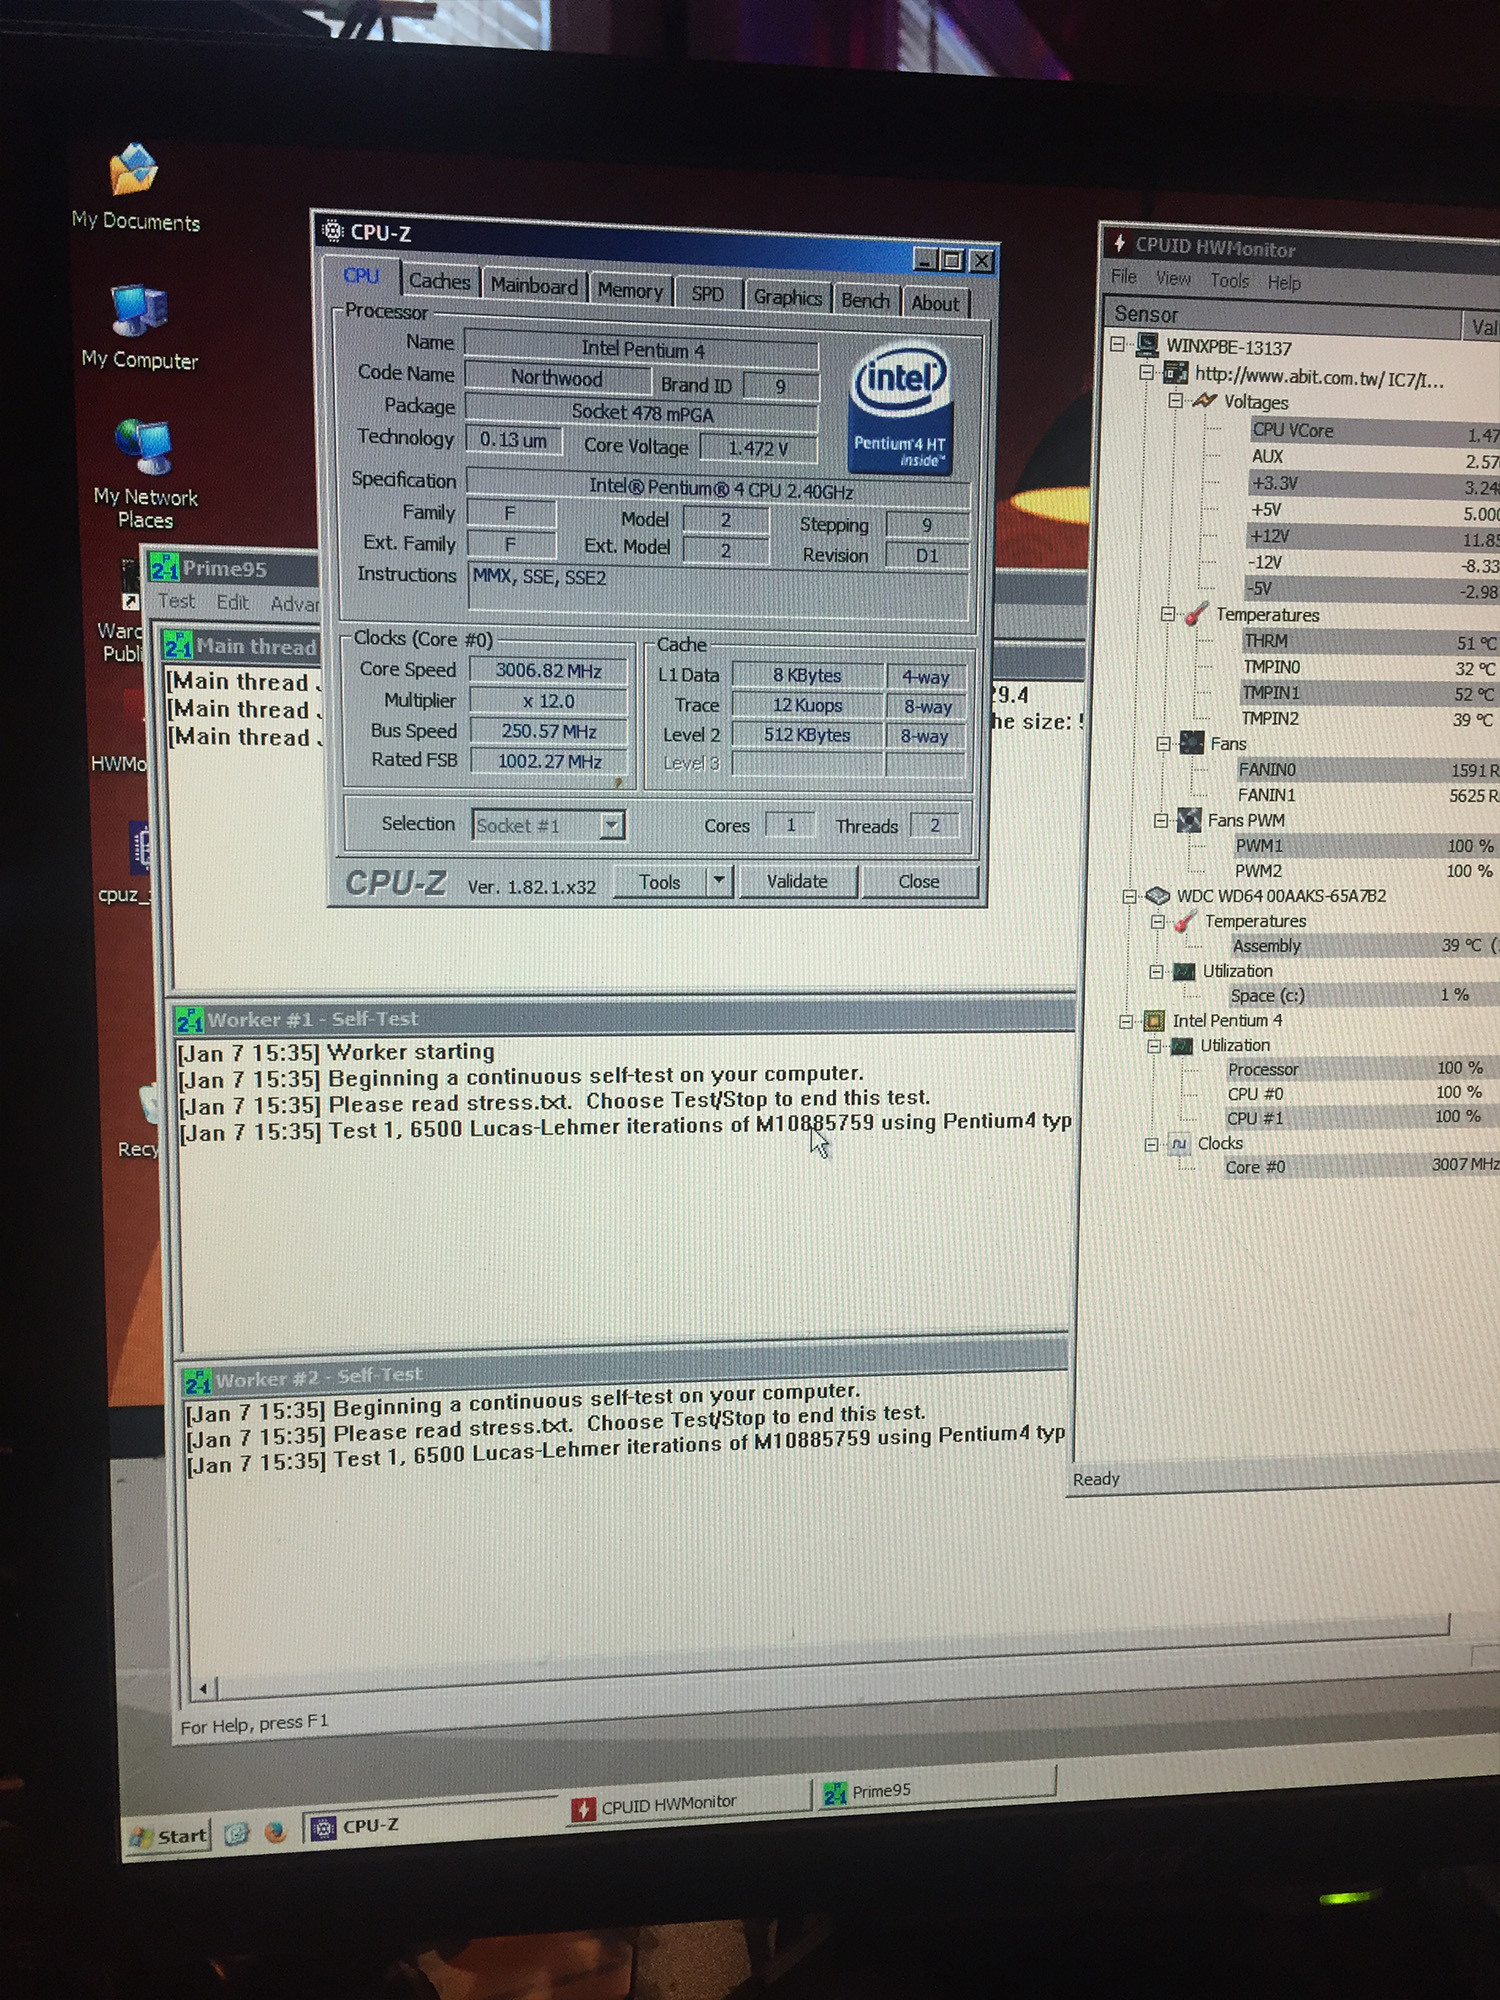Image resolution: width=1500 pixels, height=2000 pixels.
Task: Click the Intel Pentium 4 HT logo in CPU-Z
Action: tap(900, 408)
